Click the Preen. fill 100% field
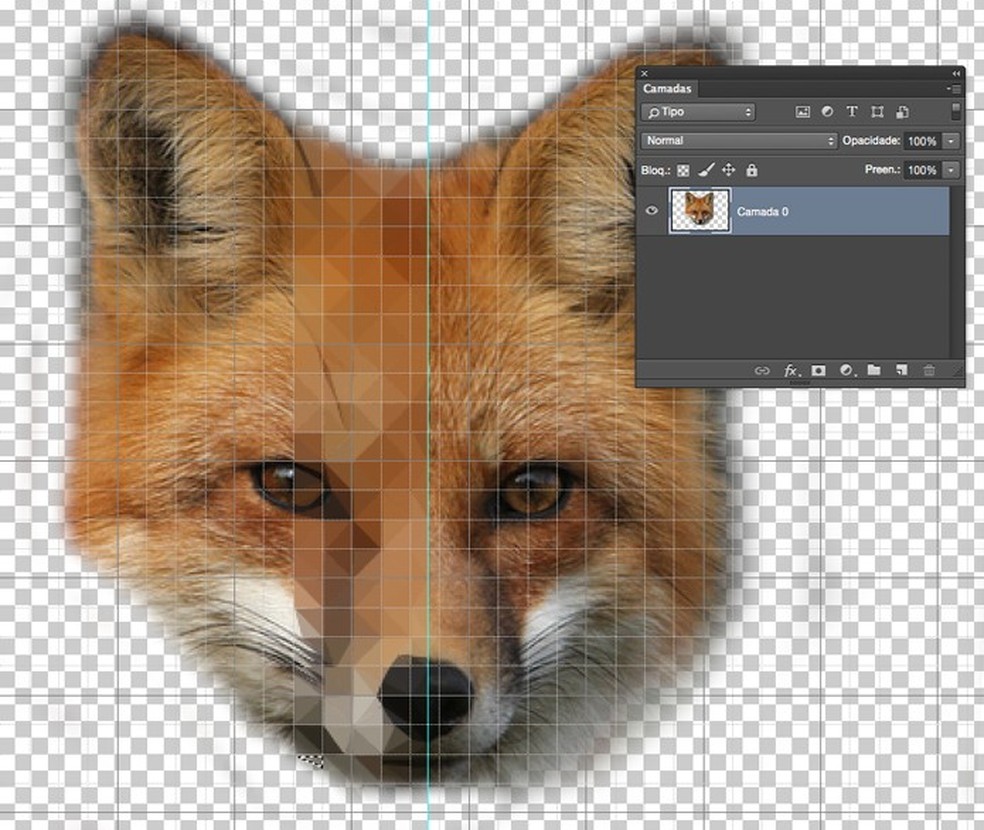Screen dimensions: 984x830 click(x=922, y=170)
